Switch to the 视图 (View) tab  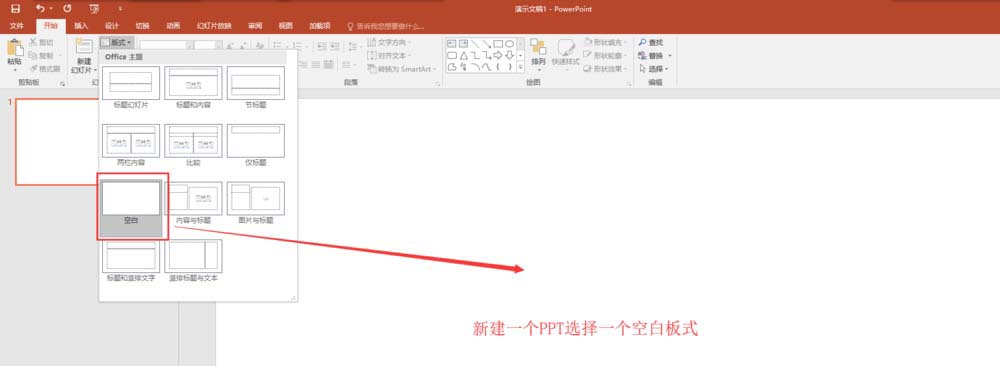coord(286,26)
